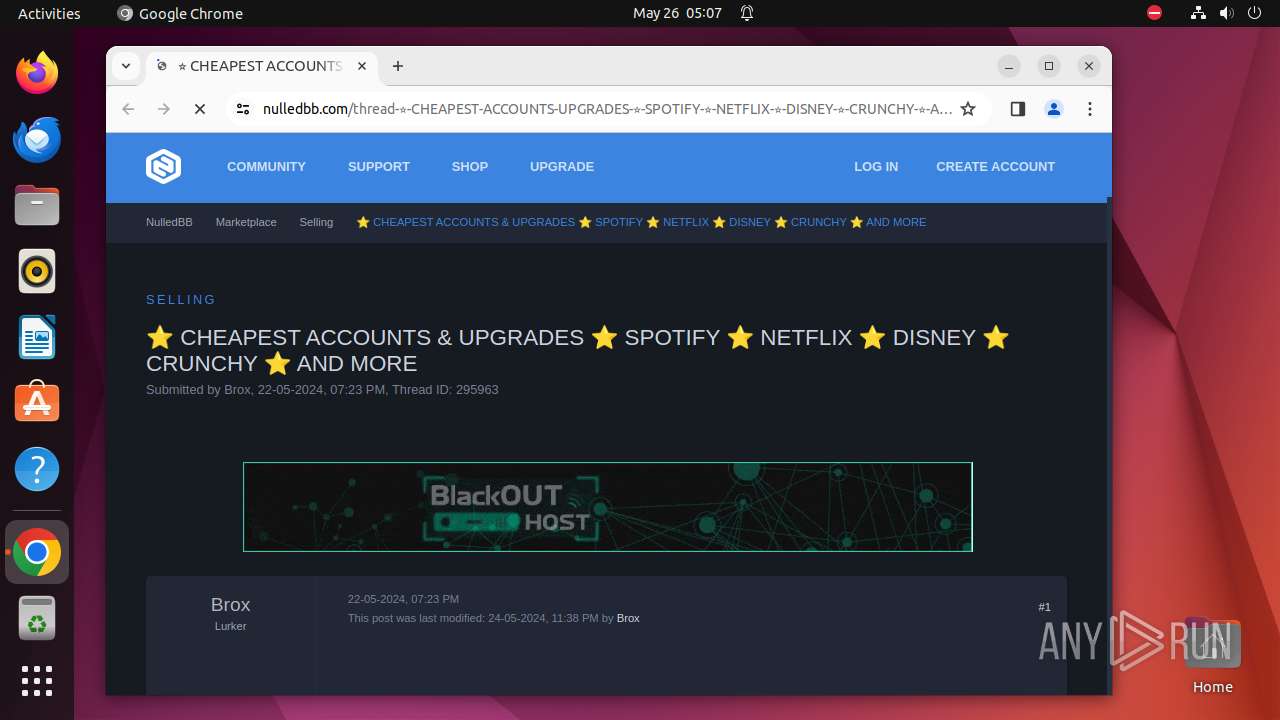Open COMMUNITY navigation menu

click(x=266, y=167)
